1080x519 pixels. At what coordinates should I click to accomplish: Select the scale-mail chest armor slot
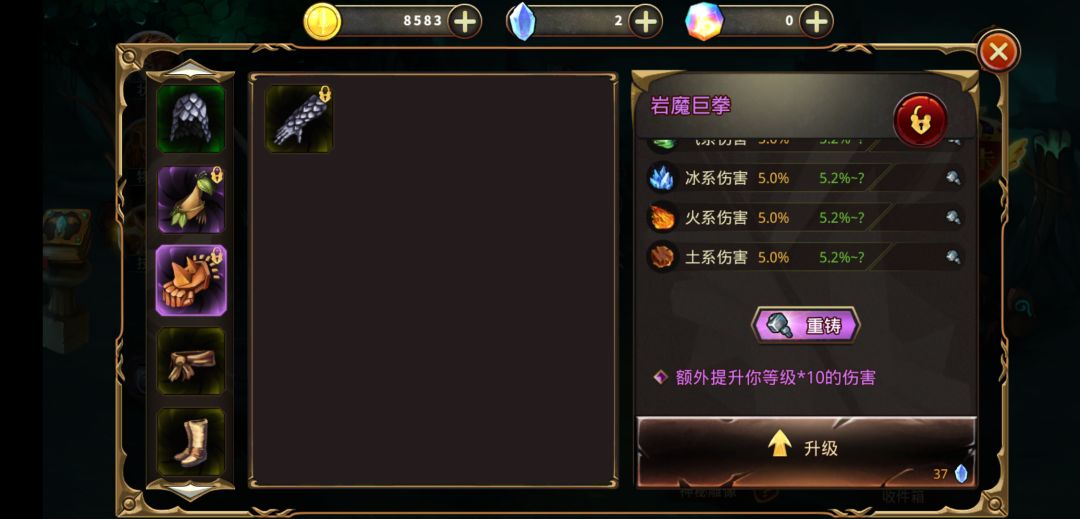click(191, 118)
